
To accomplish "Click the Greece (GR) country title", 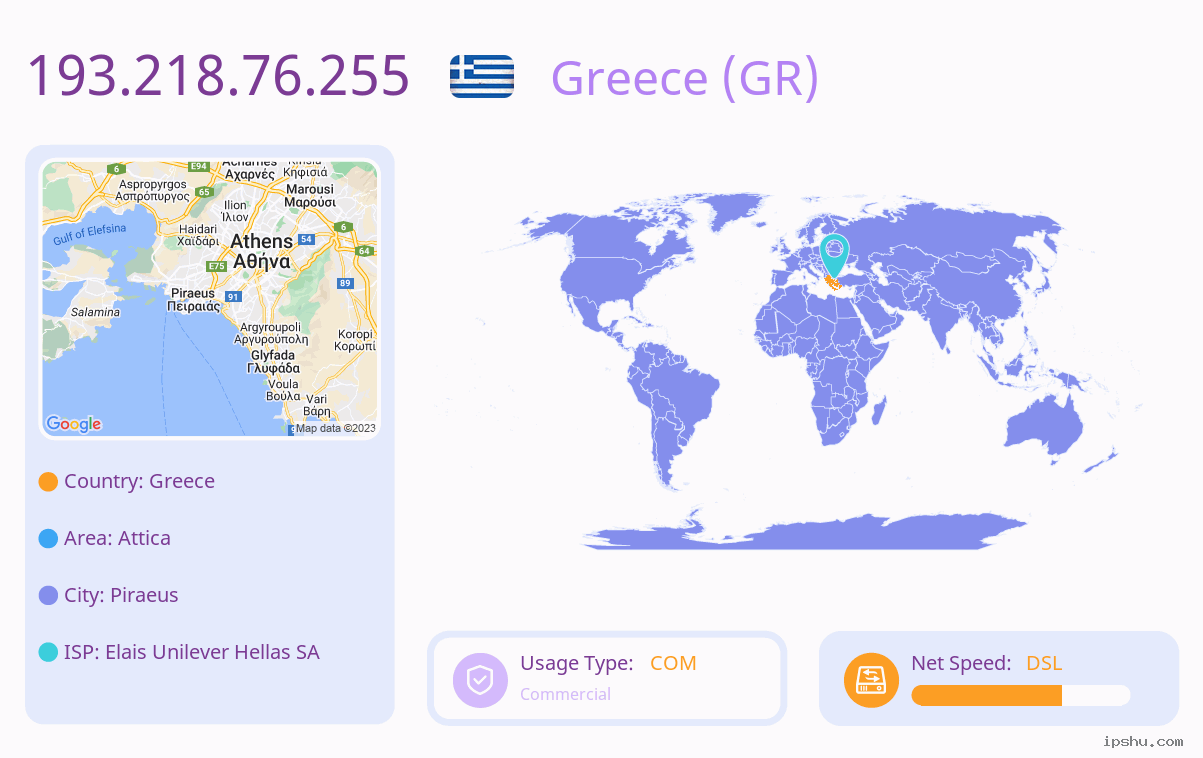I will click(x=685, y=78).
